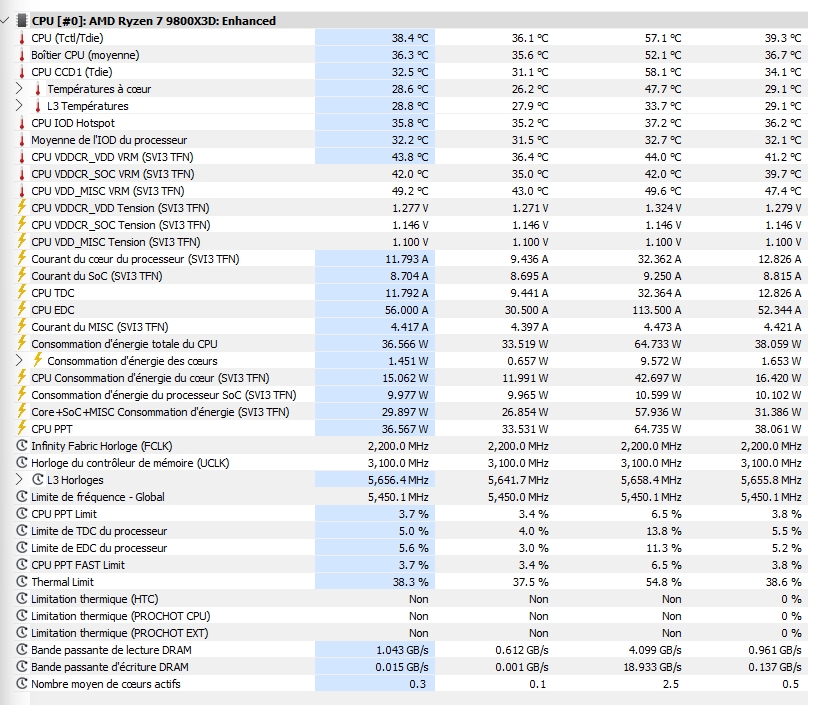Click lightning icon of CPU PPT row
This screenshot has width=830, height=705.
point(22,428)
